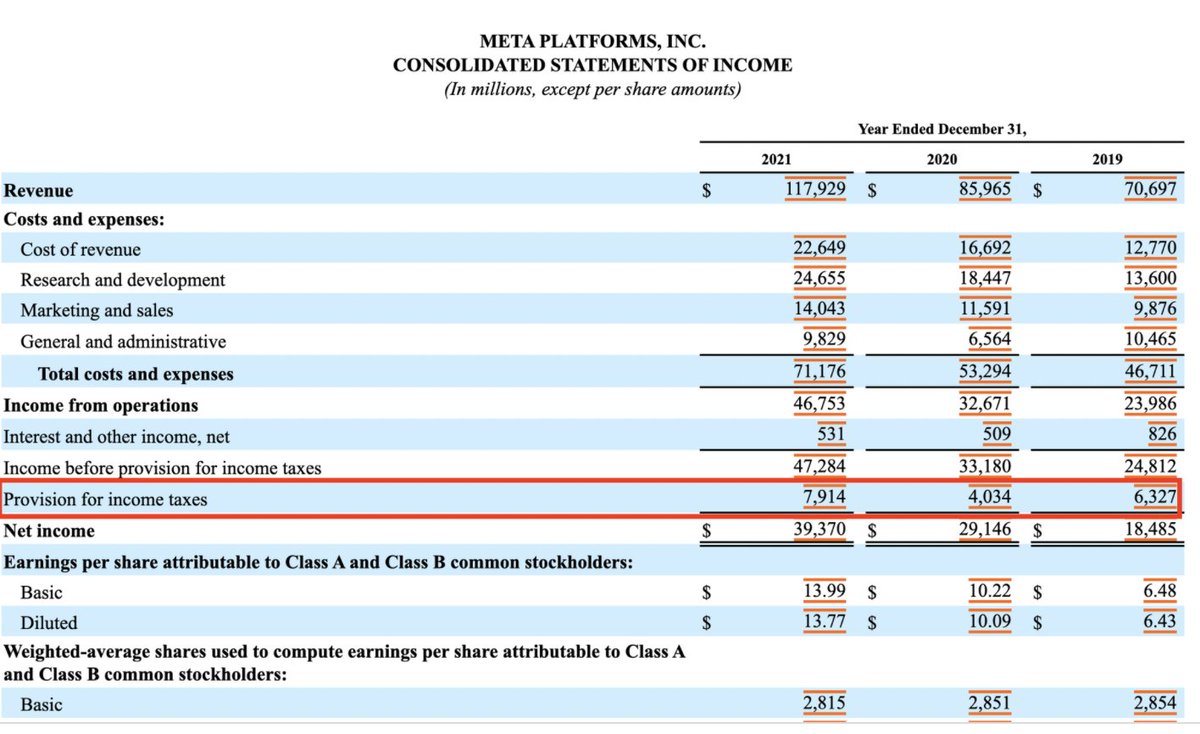
Task: Click 2020 General and administrative 6,564
Action: coord(990,340)
